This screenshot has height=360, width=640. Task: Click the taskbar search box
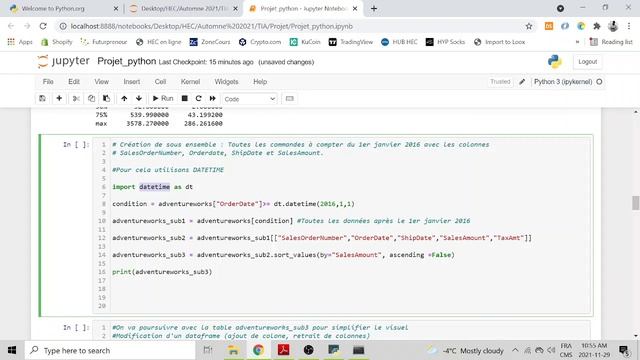click(110, 350)
